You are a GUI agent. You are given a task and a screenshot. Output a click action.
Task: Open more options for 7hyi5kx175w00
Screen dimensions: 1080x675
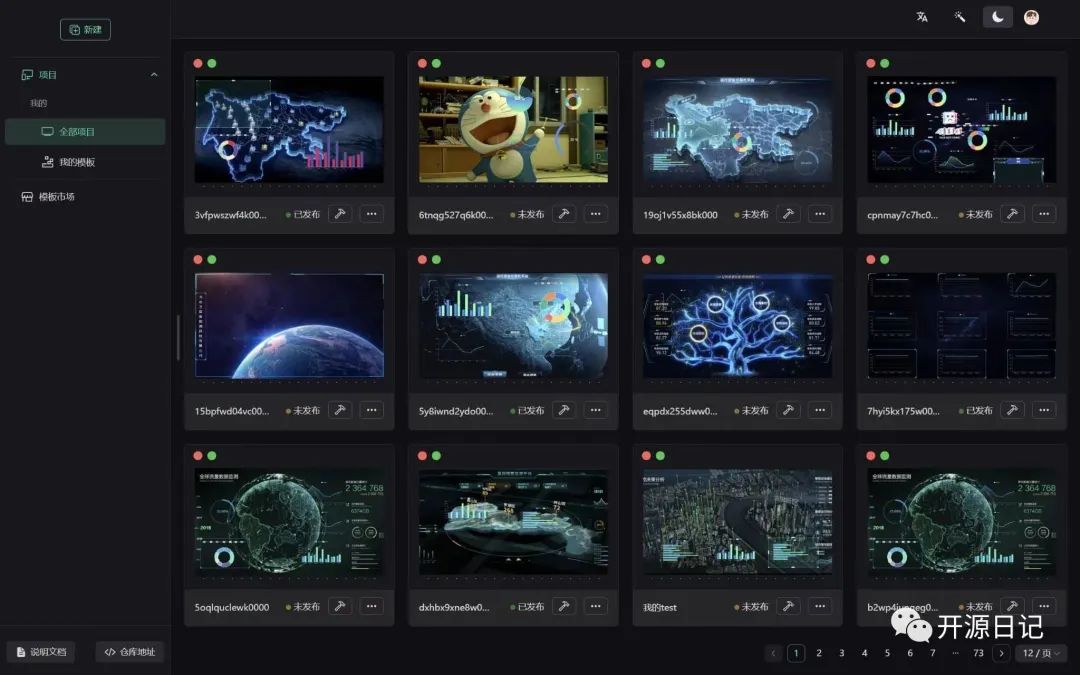click(1043, 410)
